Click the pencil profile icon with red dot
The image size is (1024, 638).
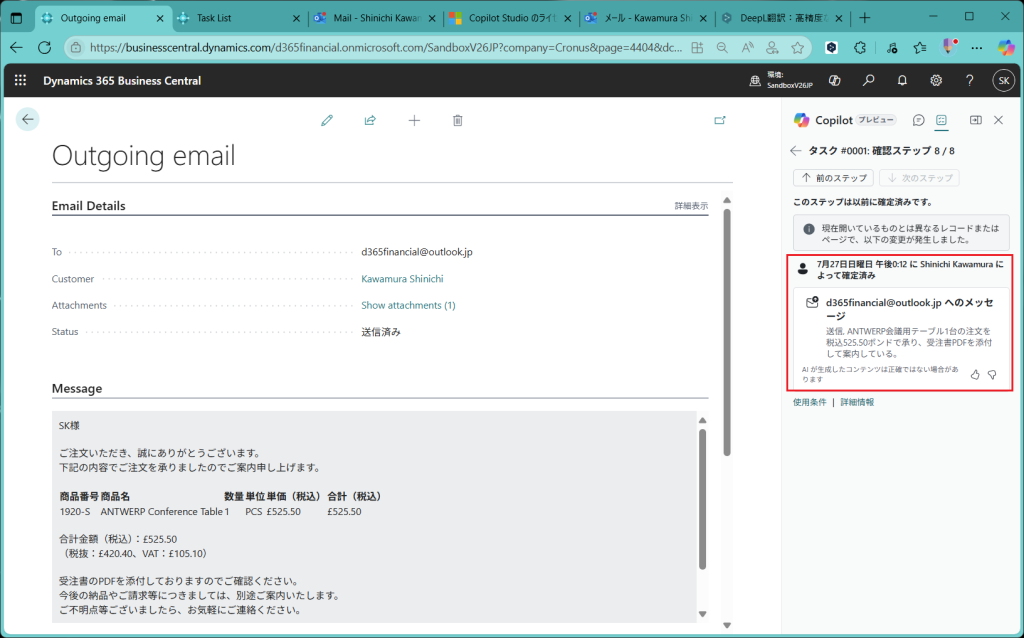(x=949, y=48)
